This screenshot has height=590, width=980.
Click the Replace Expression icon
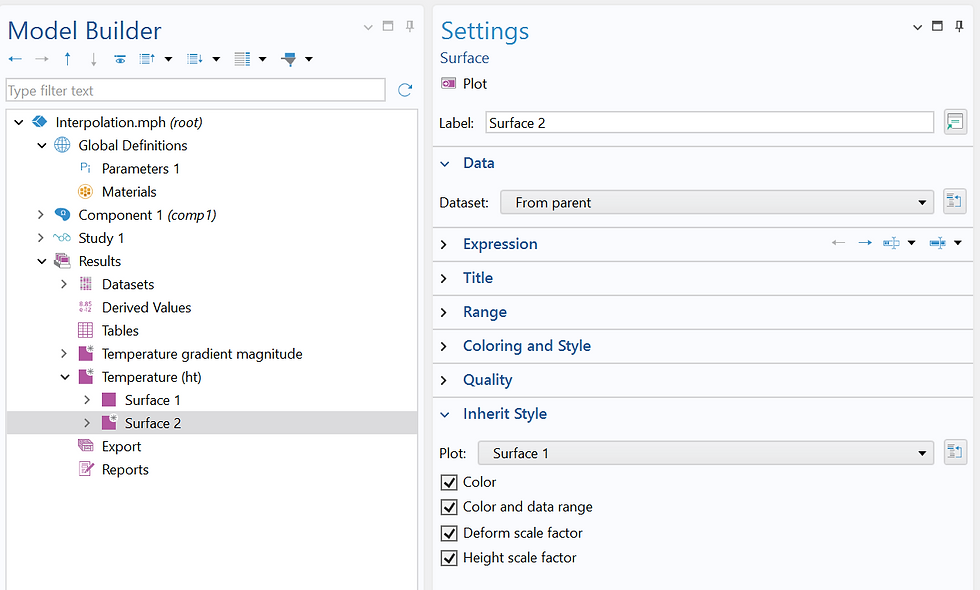point(891,242)
